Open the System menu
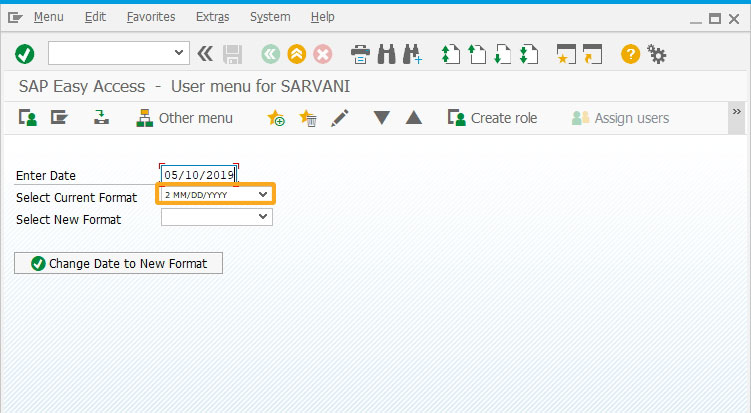This screenshot has height=413, width=751. point(270,17)
